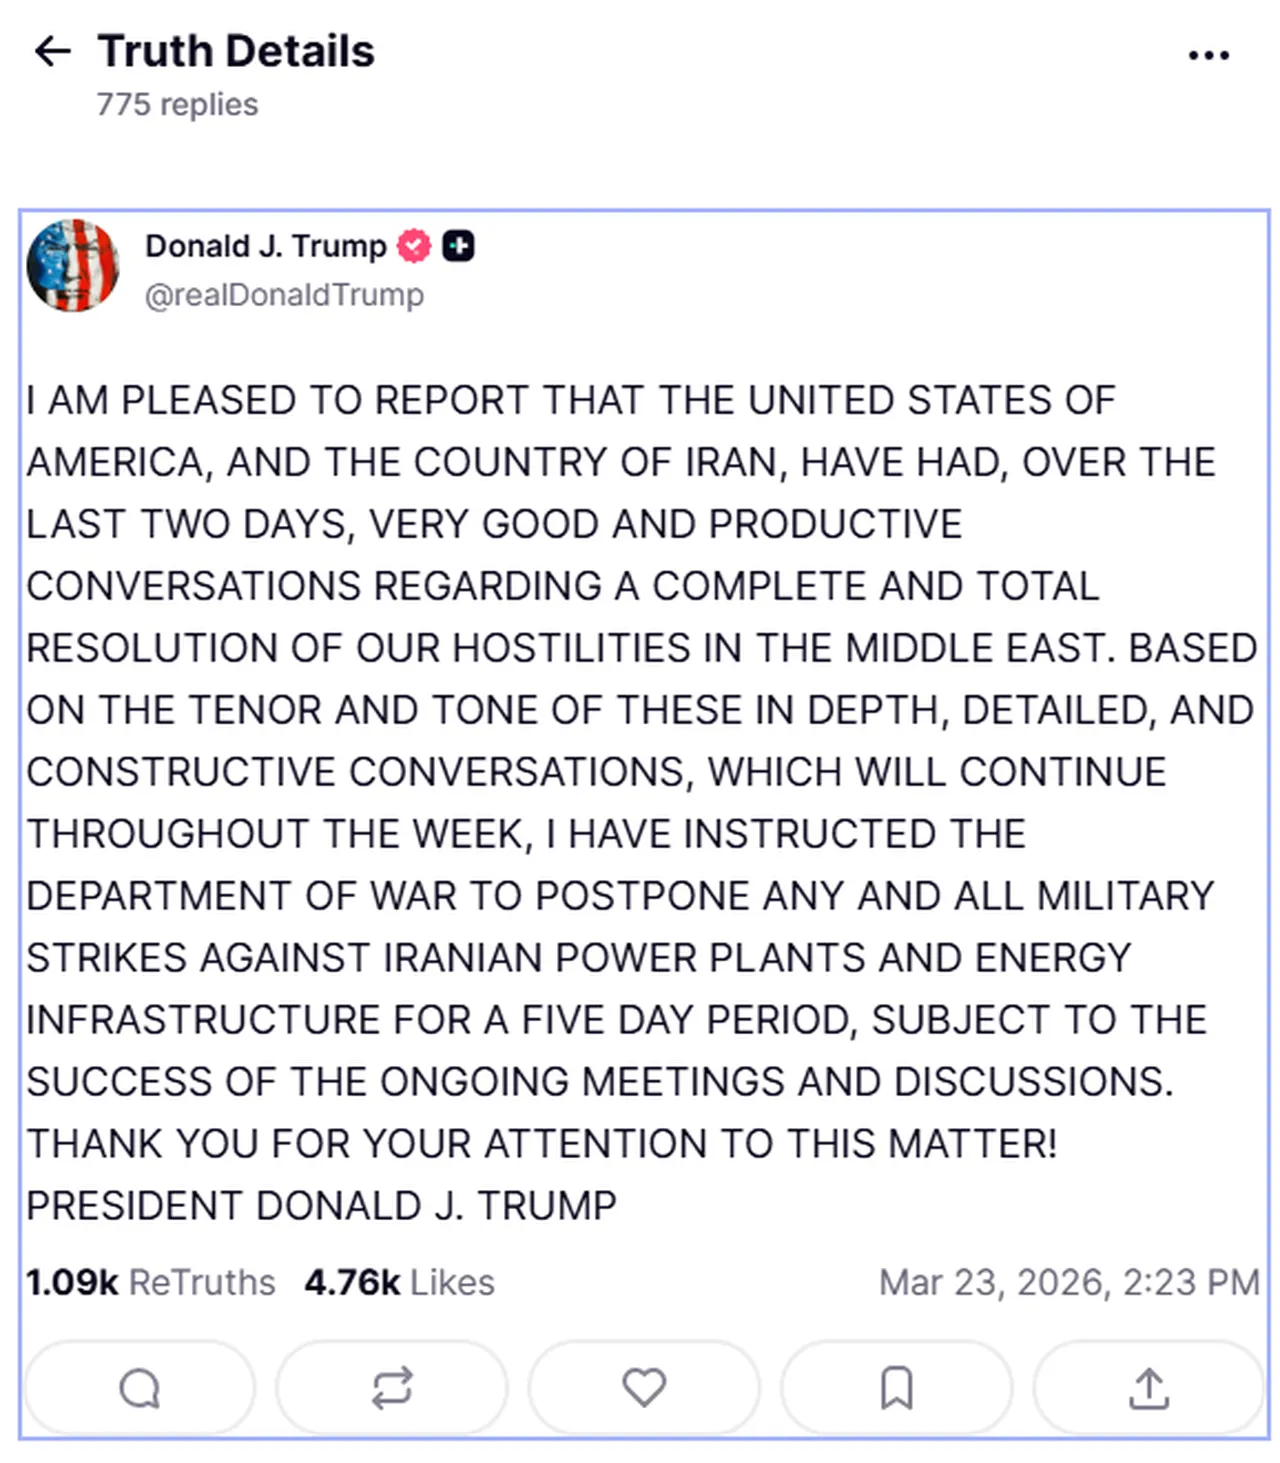The width and height of the screenshot is (1280, 1463).
Task: Click 4.76k Likes to see who liked
Action: click(399, 1281)
